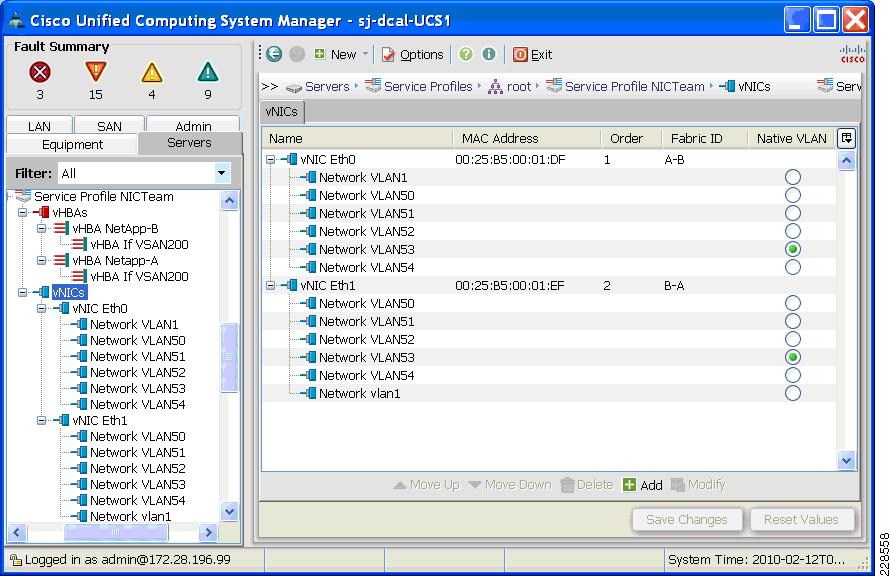The image size is (890, 576).
Task: Click the green plus New icon
Action: click(x=320, y=54)
